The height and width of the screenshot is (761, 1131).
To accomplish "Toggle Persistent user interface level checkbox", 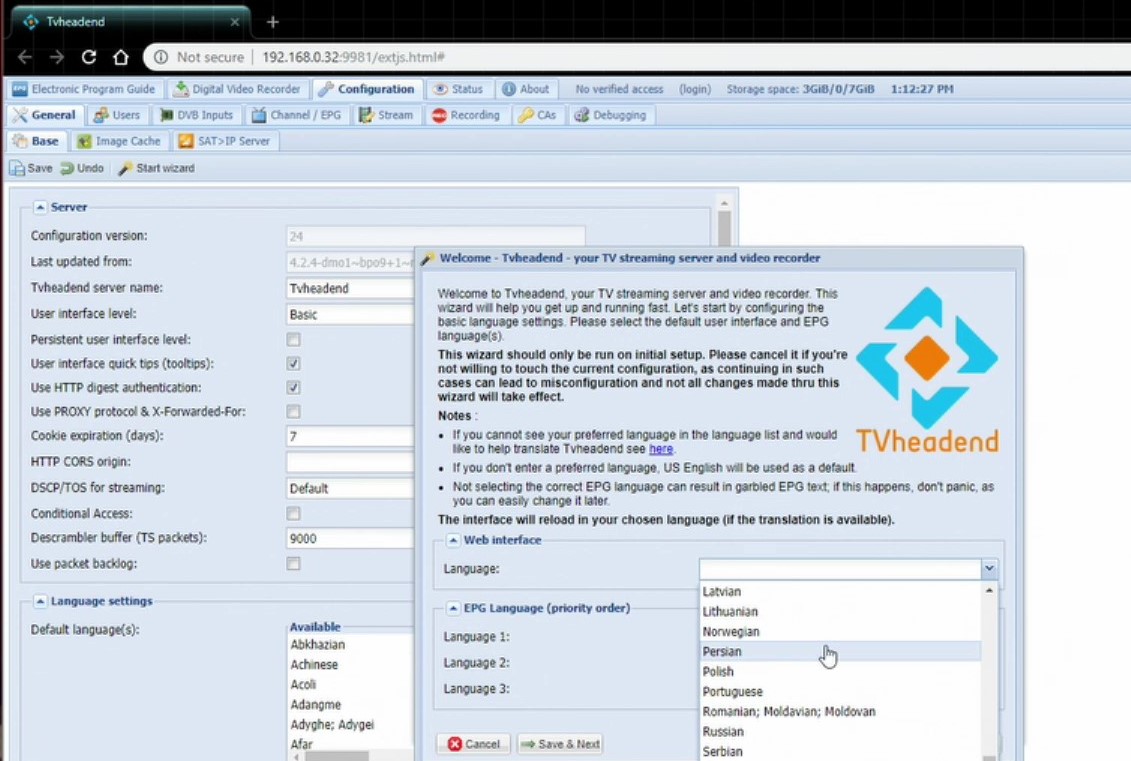I will (x=294, y=340).
